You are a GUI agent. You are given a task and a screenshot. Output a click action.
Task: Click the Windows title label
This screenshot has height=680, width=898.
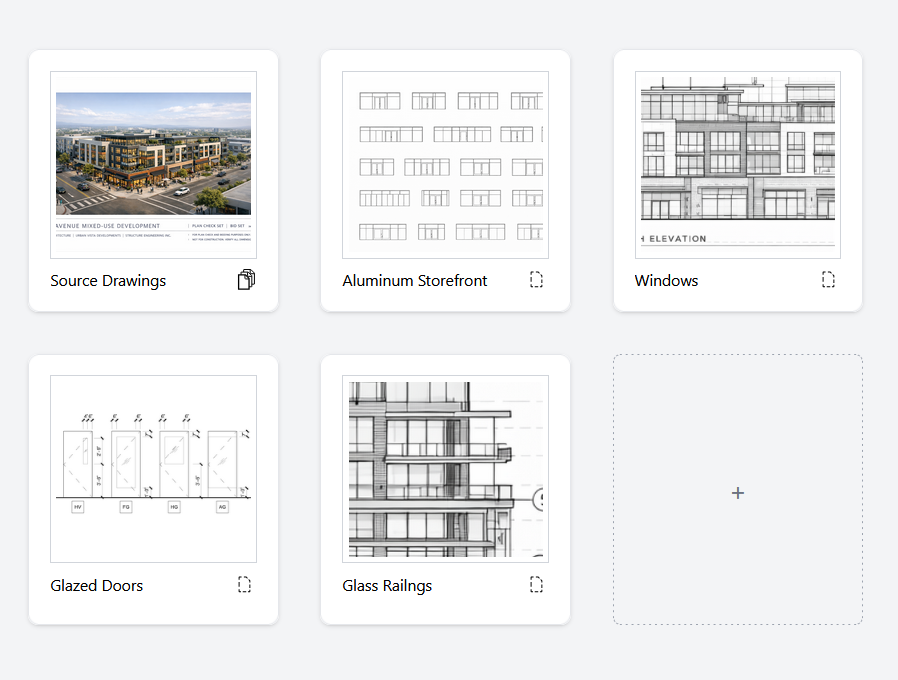coord(666,281)
